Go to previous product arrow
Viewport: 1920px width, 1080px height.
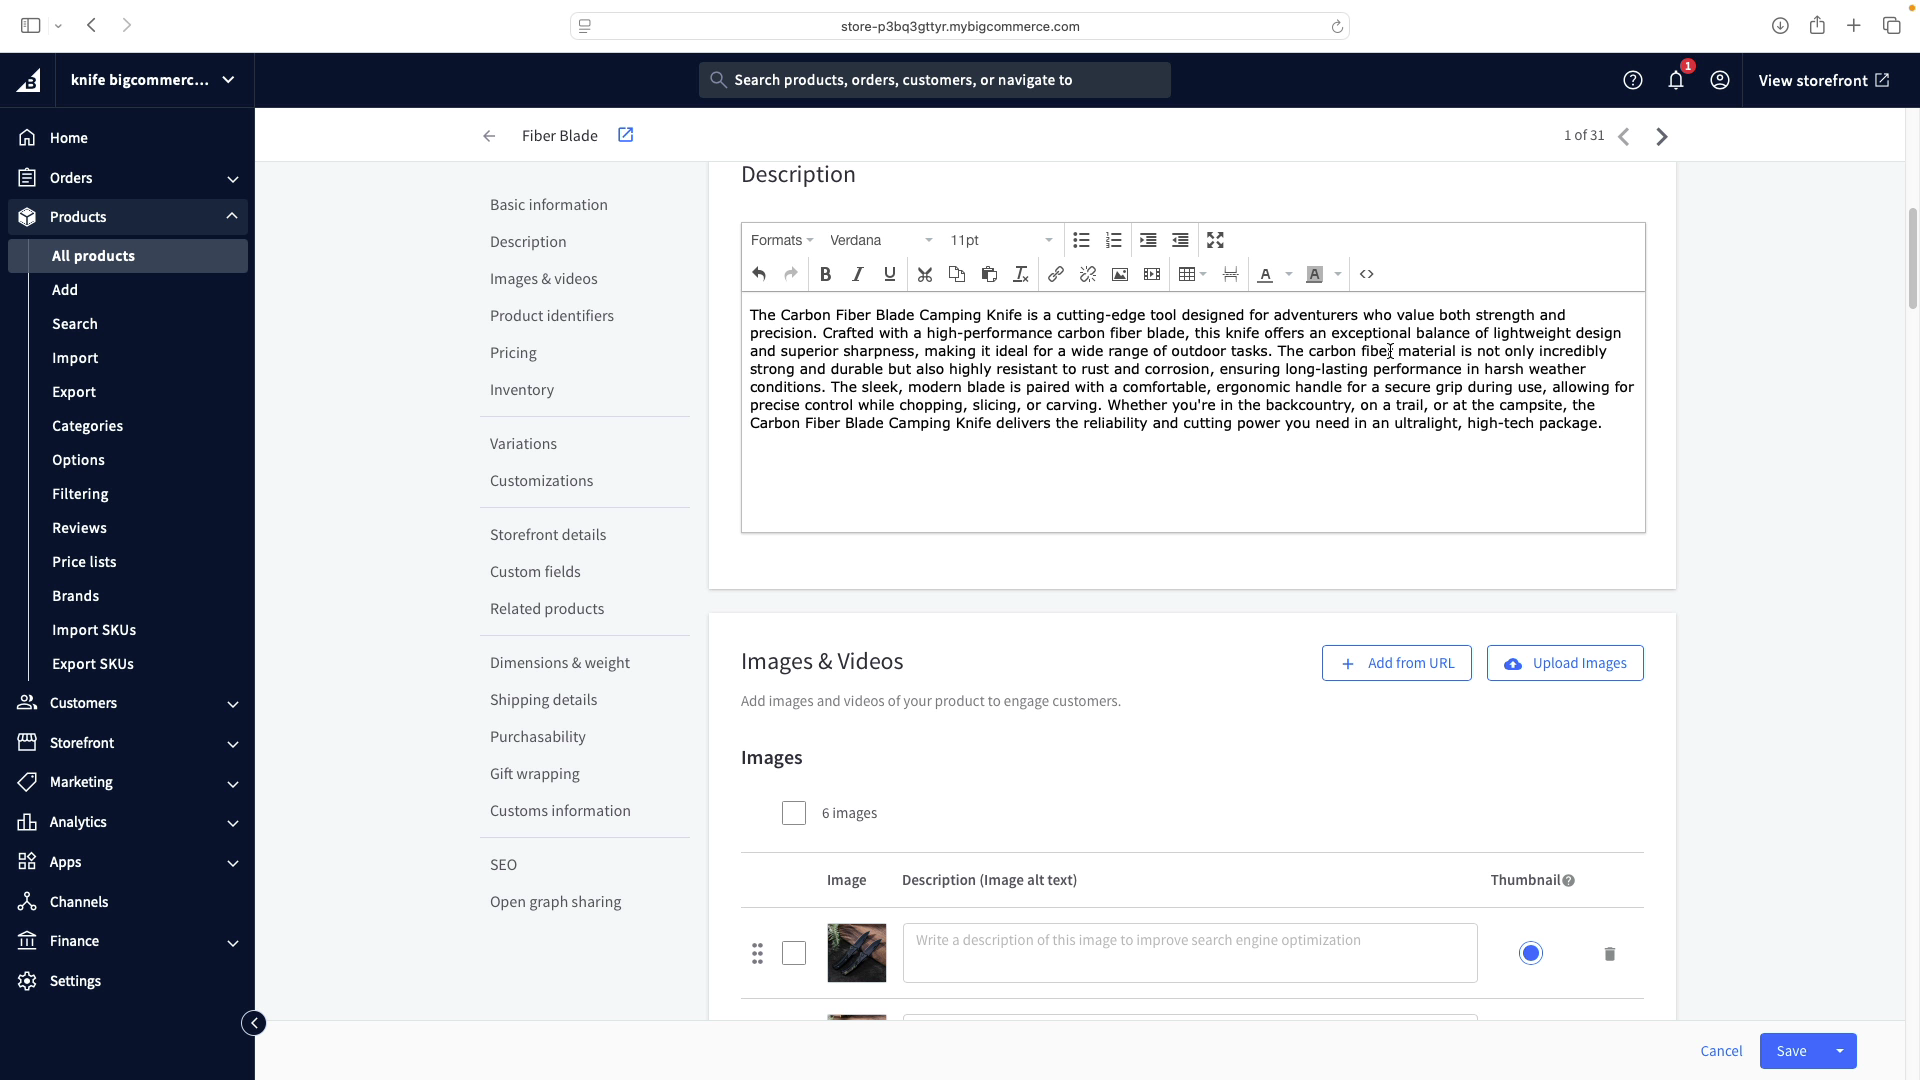(x=1624, y=136)
